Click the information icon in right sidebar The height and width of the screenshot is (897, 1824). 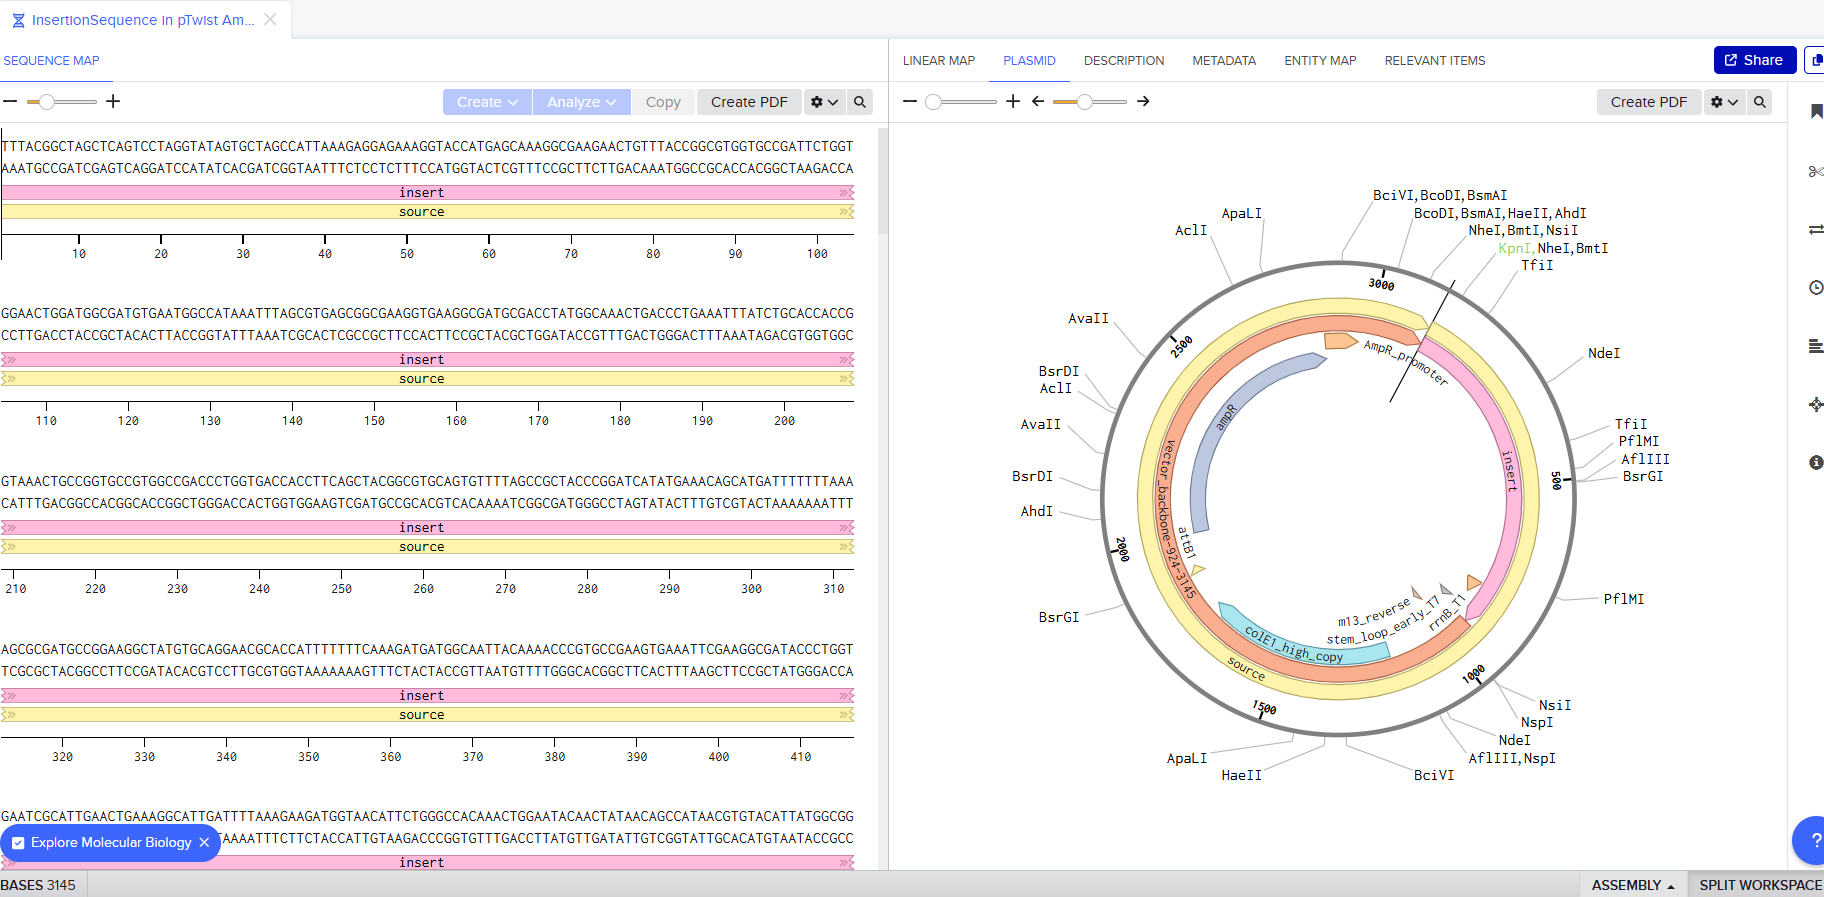coord(1815,462)
